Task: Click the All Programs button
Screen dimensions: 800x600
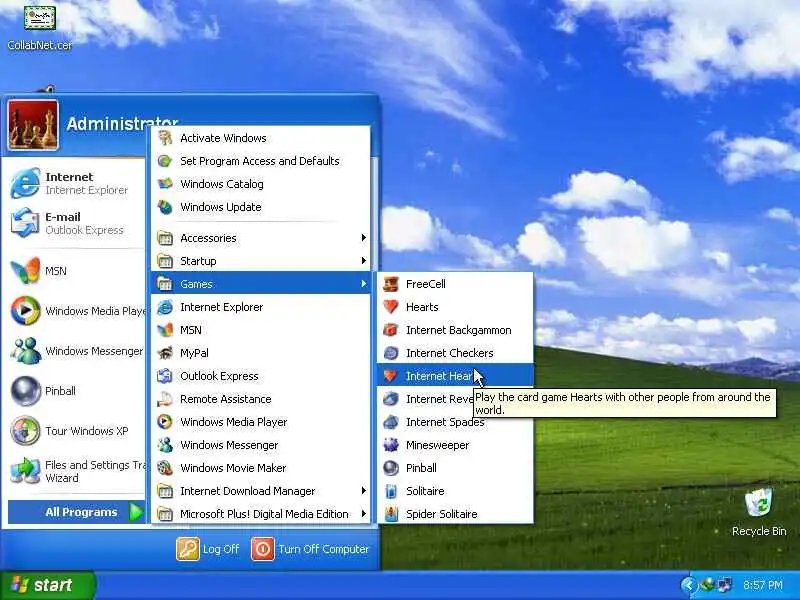Action: point(77,512)
